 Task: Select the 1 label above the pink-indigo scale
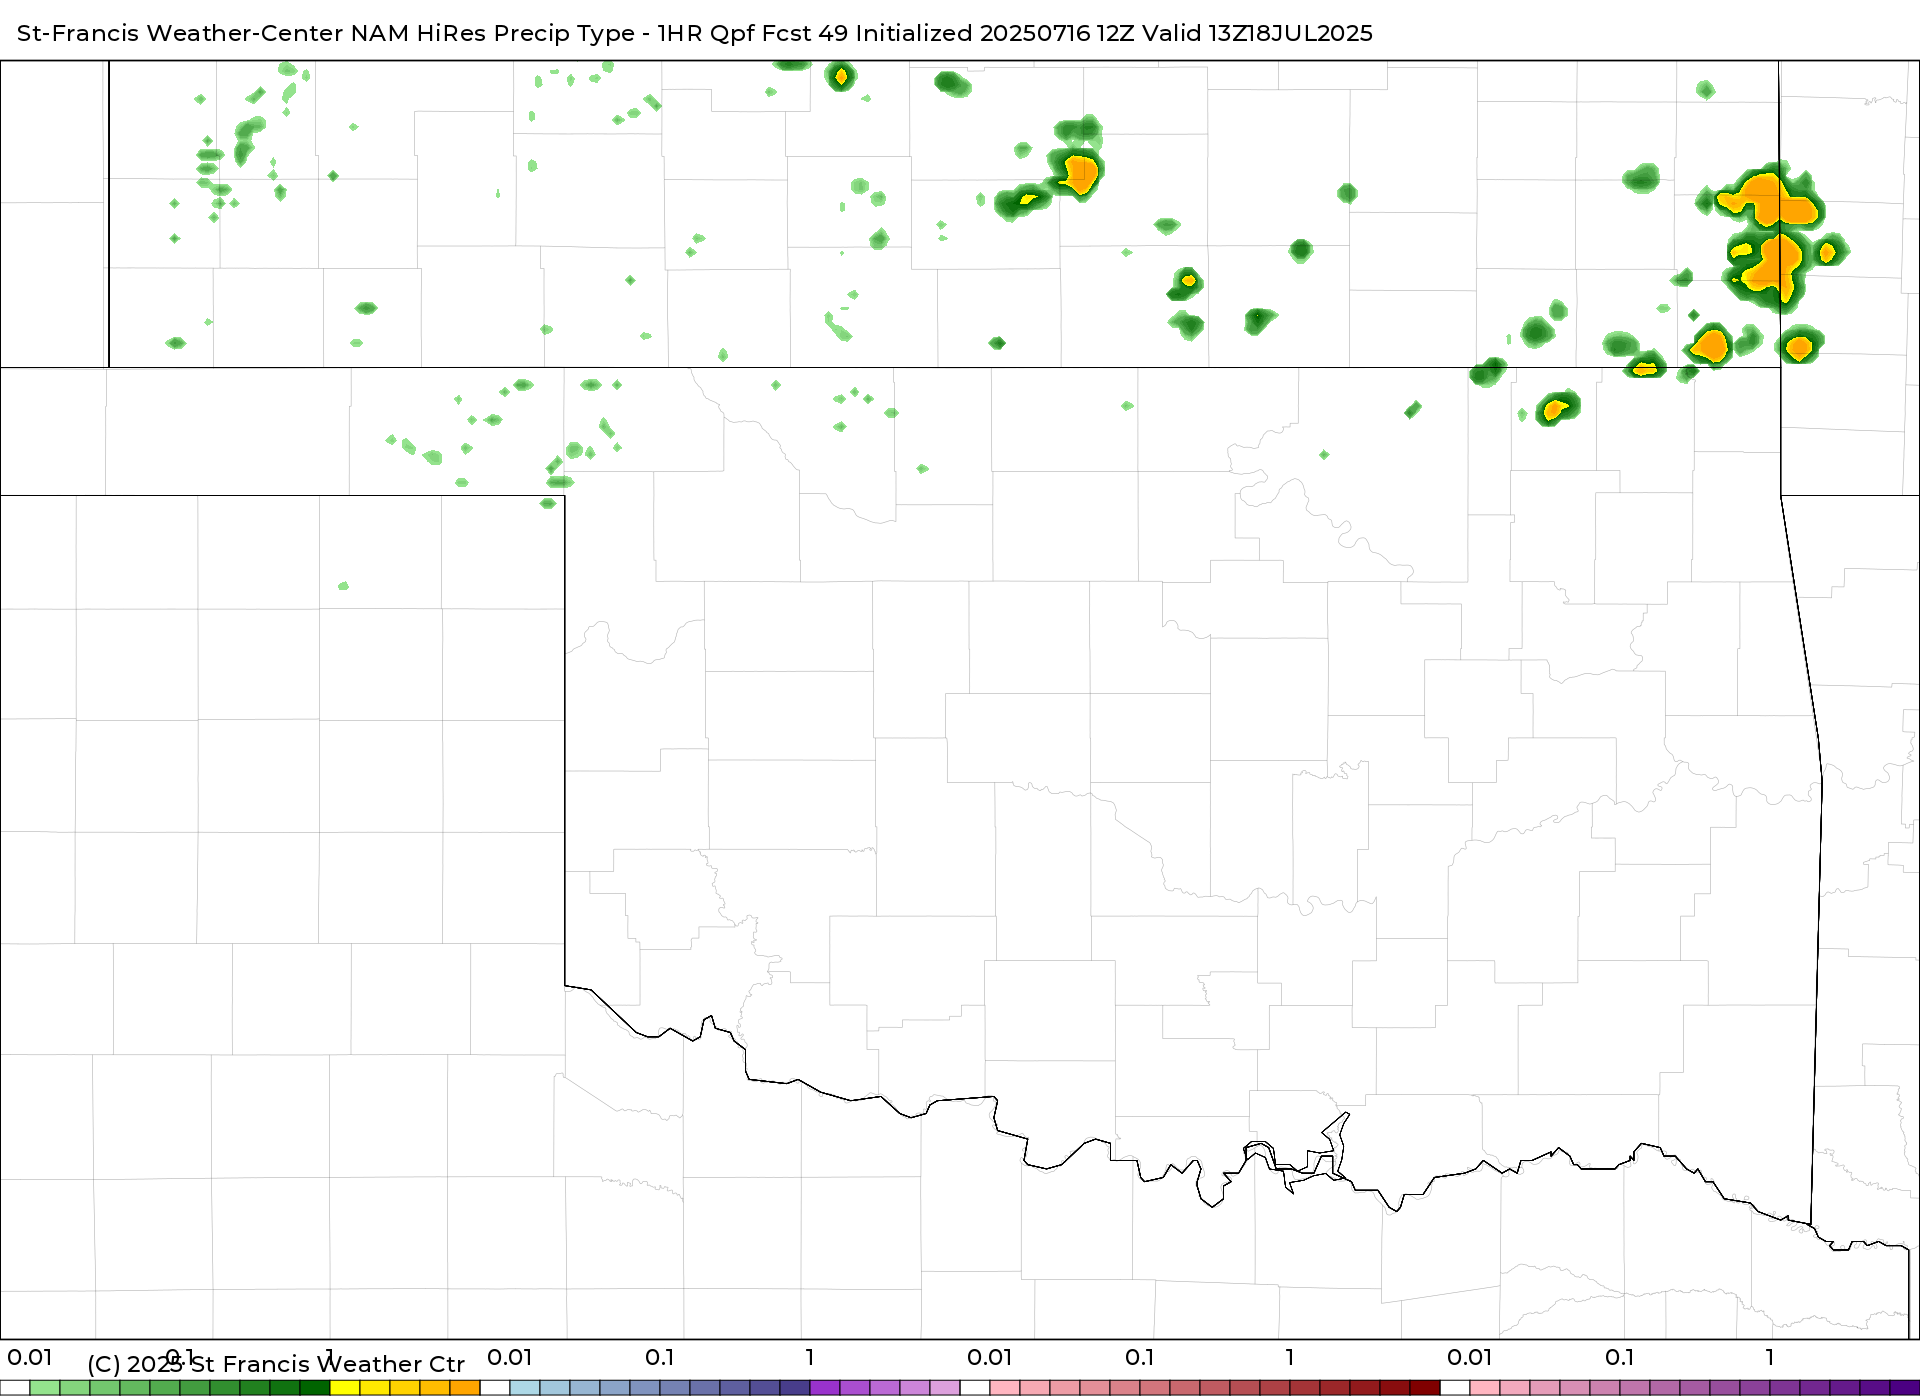pos(1770,1357)
